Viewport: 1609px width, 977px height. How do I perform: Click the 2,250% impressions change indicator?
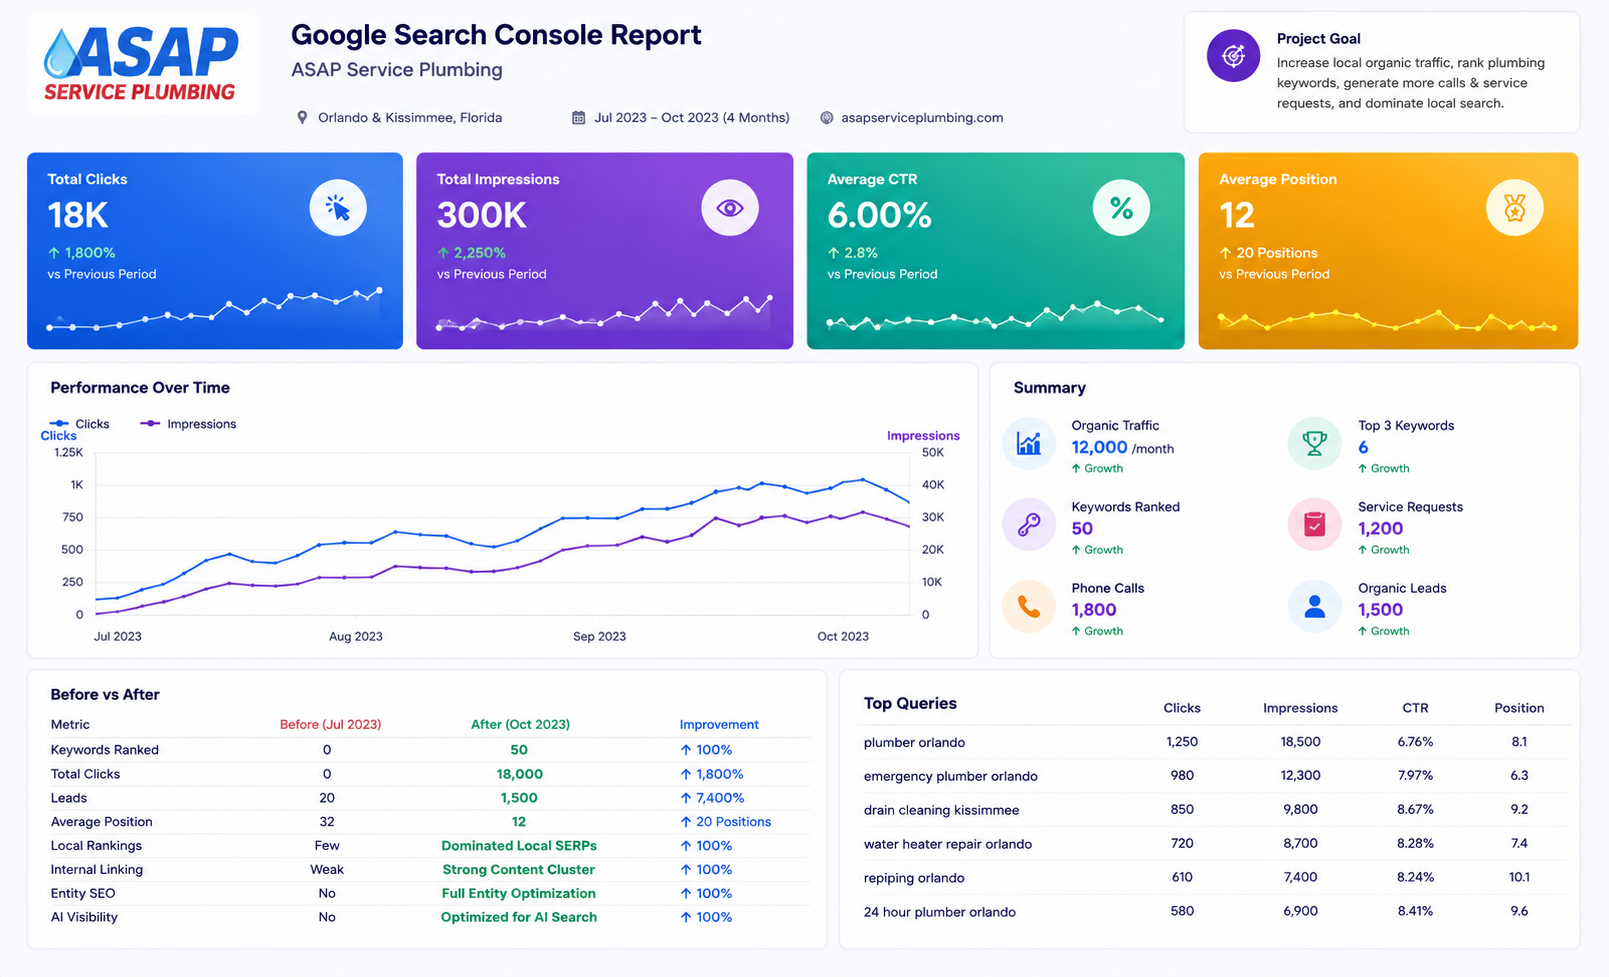click(471, 253)
